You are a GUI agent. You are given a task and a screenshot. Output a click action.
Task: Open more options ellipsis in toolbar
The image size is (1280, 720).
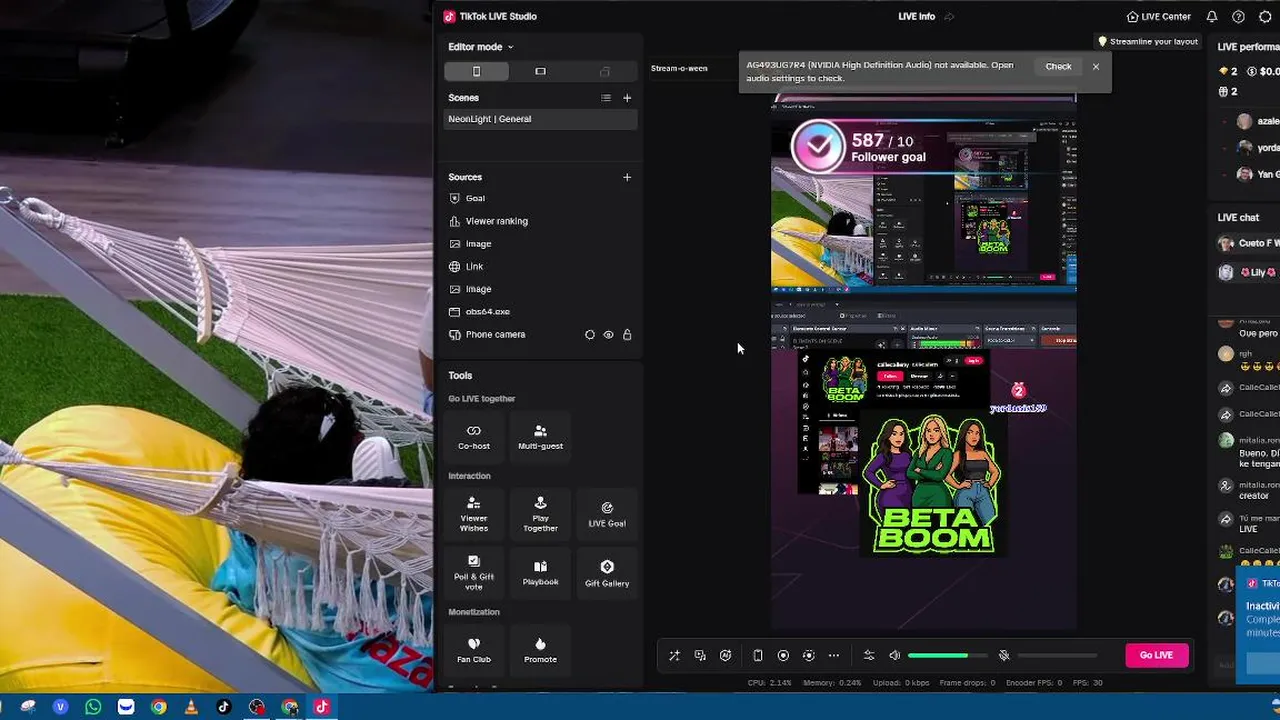834,656
